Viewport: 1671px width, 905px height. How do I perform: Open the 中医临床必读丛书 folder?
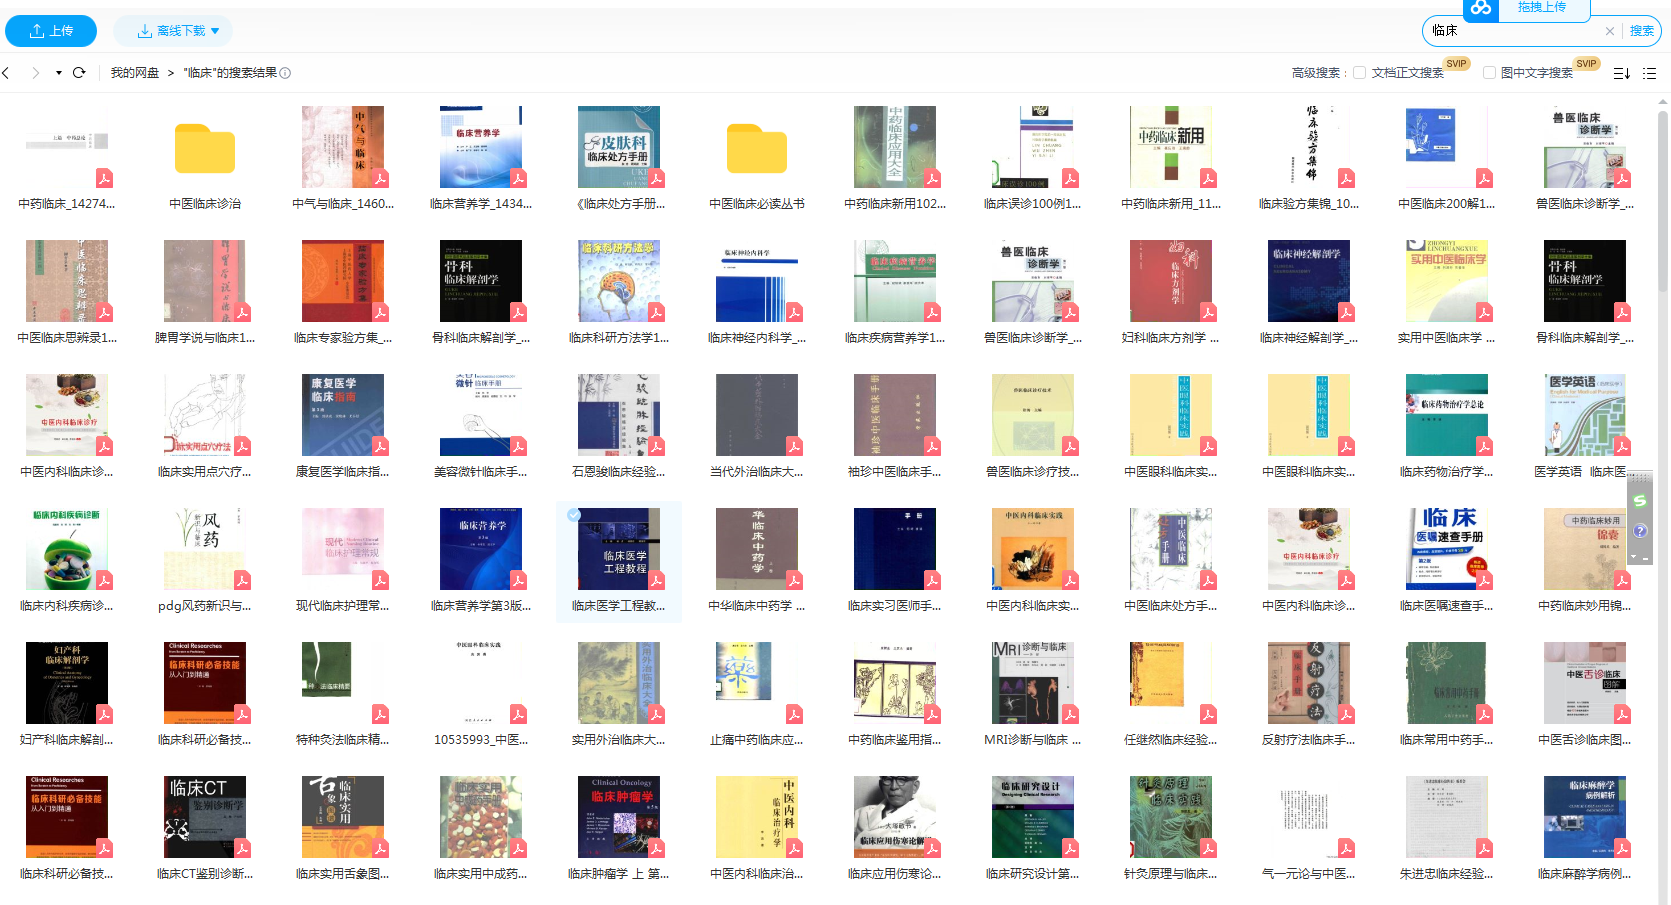757,149
